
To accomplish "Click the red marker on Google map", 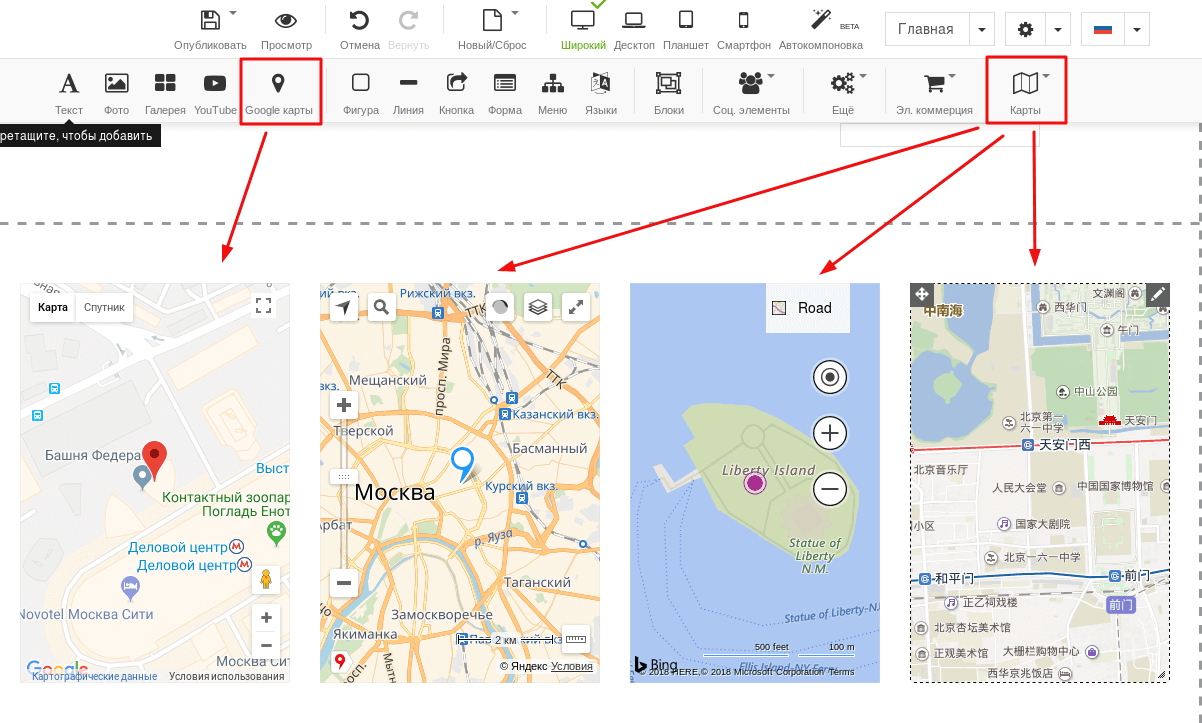I will coord(153,460).
